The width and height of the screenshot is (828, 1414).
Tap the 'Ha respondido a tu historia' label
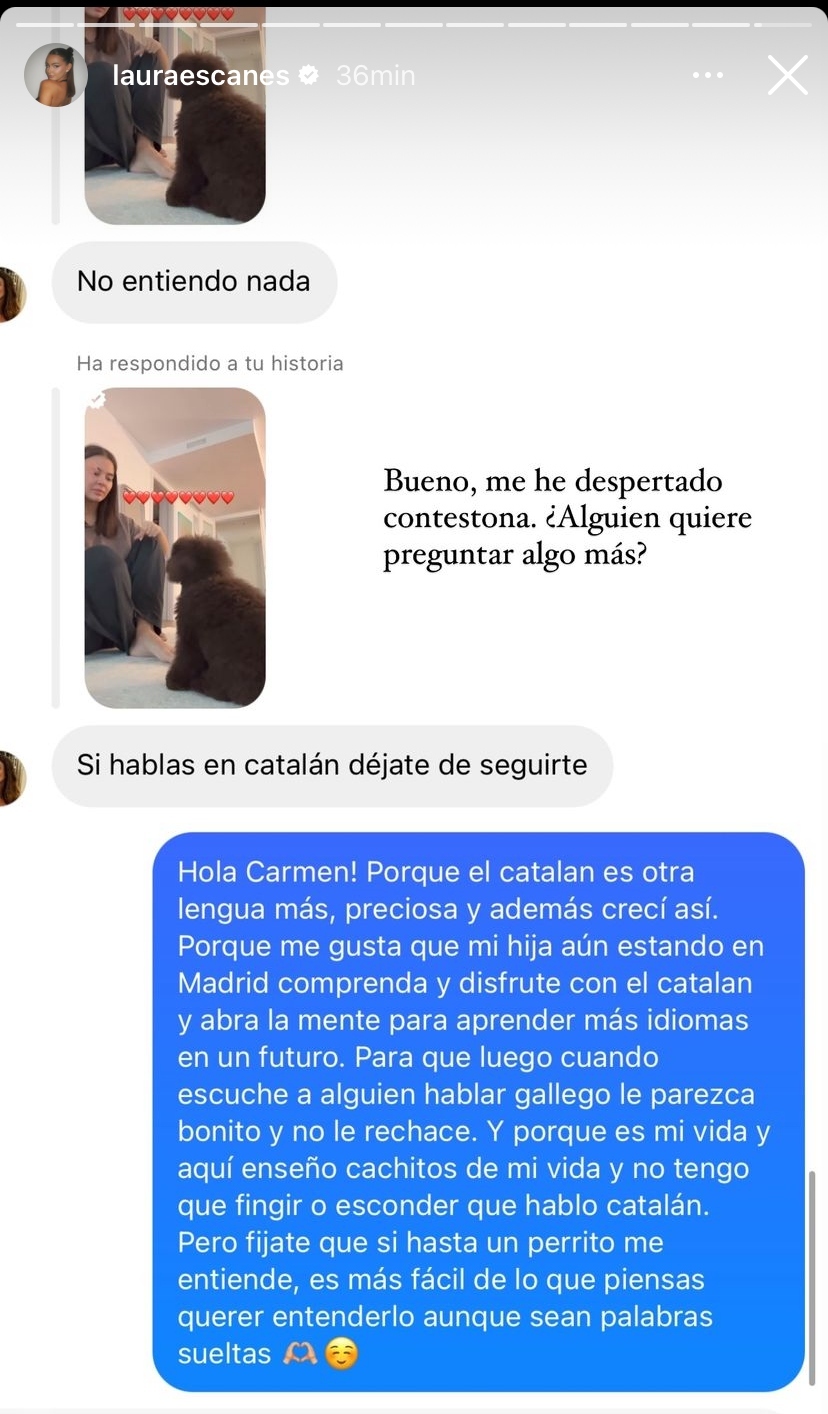click(x=210, y=363)
